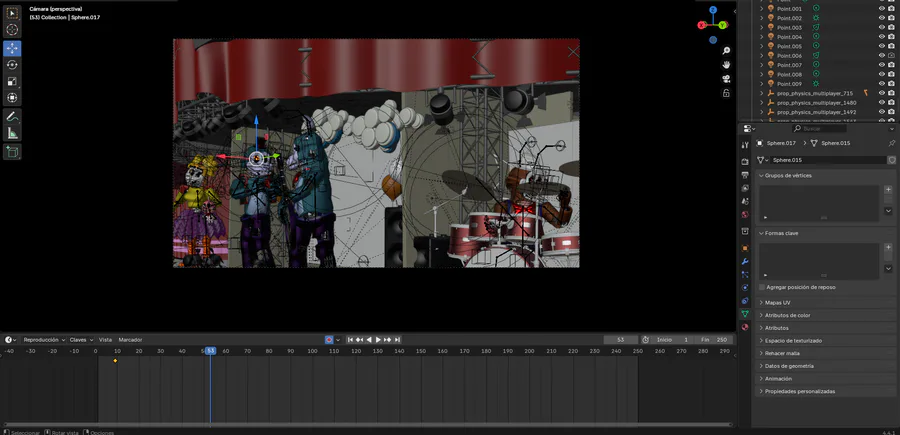Screen dimensions: 900x435
Task: Open the Object Constraints properties tab
Action: click(745, 301)
